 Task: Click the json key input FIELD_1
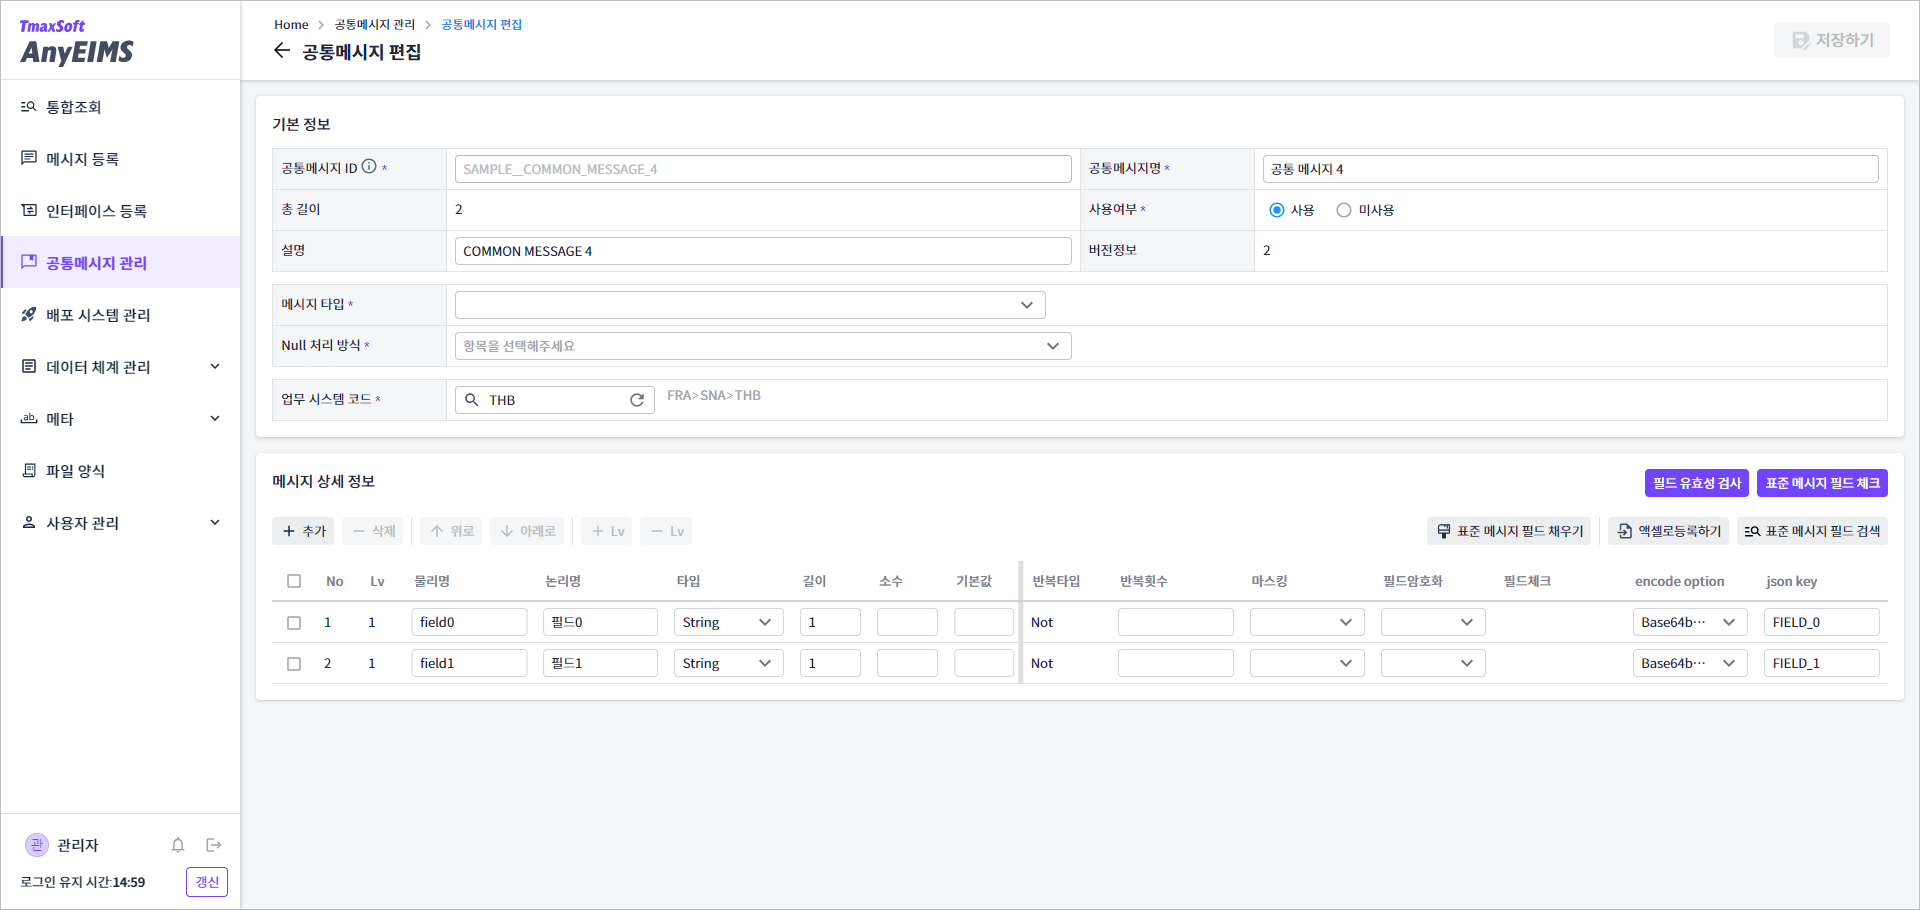[x=1822, y=663]
